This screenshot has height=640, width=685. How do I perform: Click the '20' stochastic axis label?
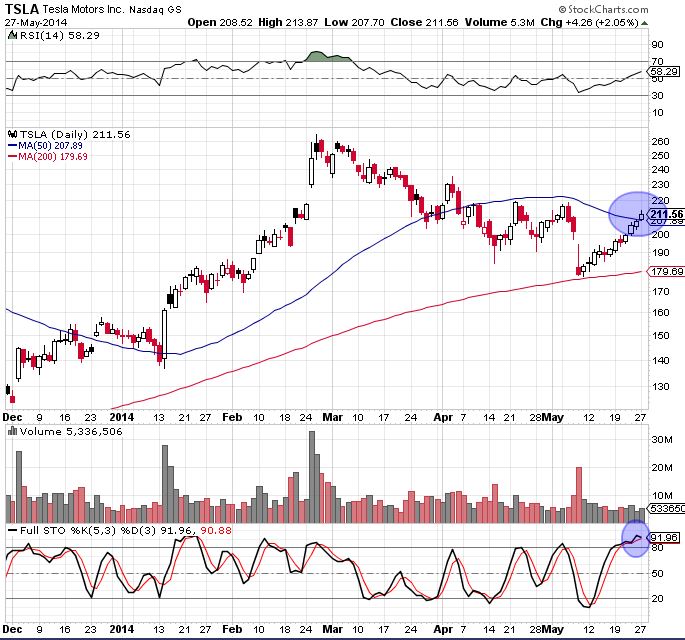tap(657, 598)
